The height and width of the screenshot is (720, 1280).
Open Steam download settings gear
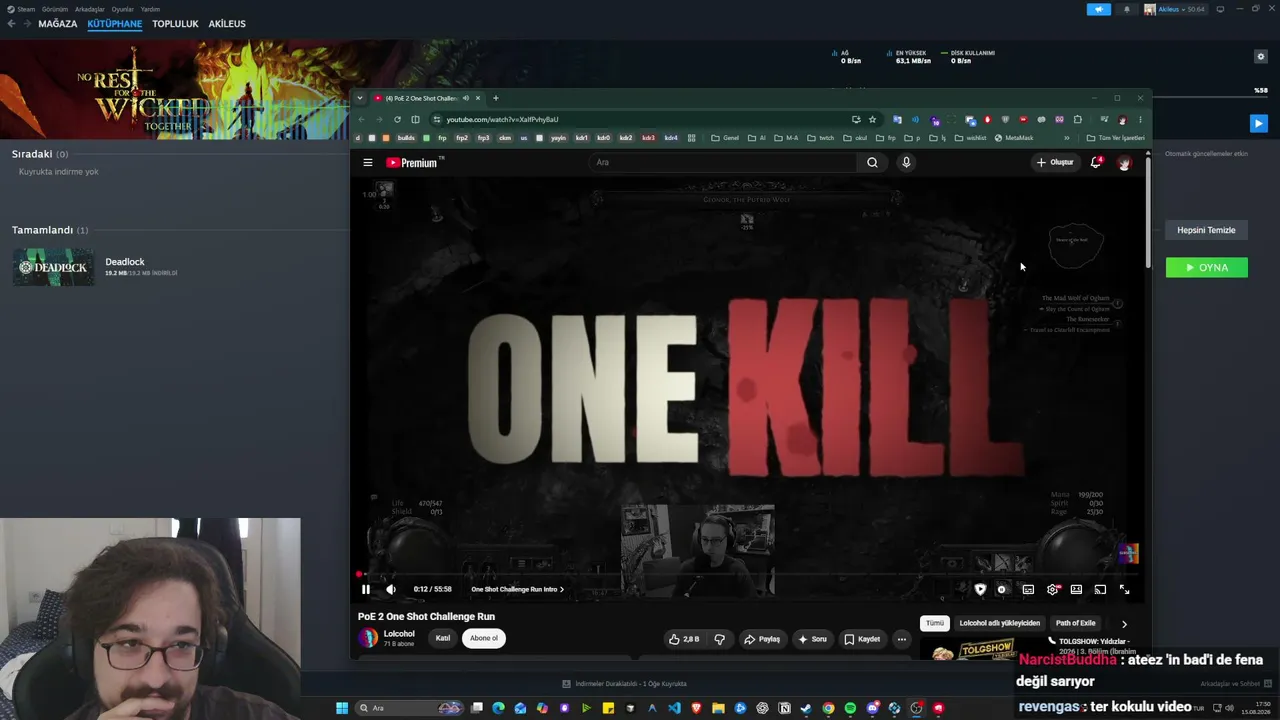click(1261, 57)
